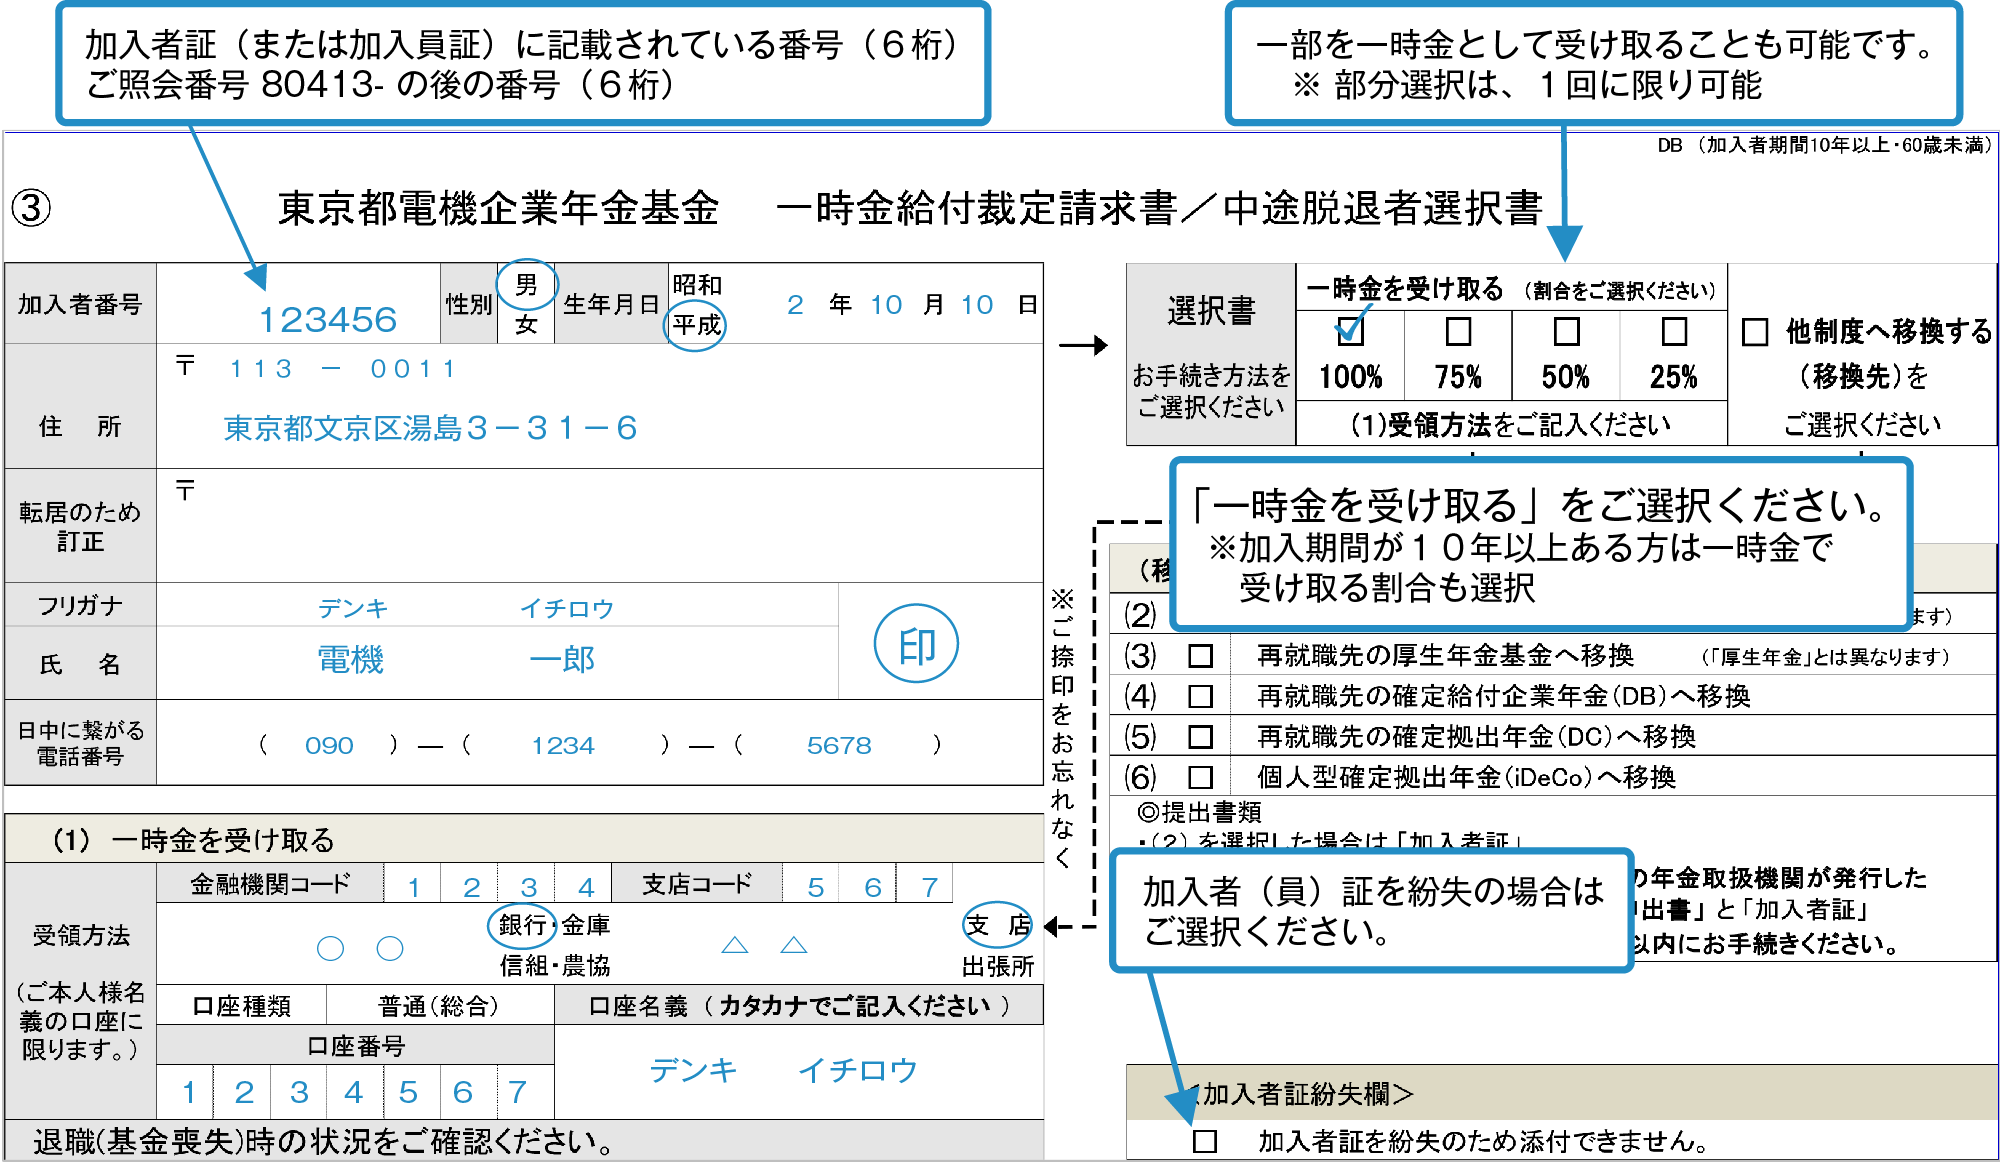Click furigana デンキ in the name row
This screenshot has width=2000, height=1164.
click(353, 608)
